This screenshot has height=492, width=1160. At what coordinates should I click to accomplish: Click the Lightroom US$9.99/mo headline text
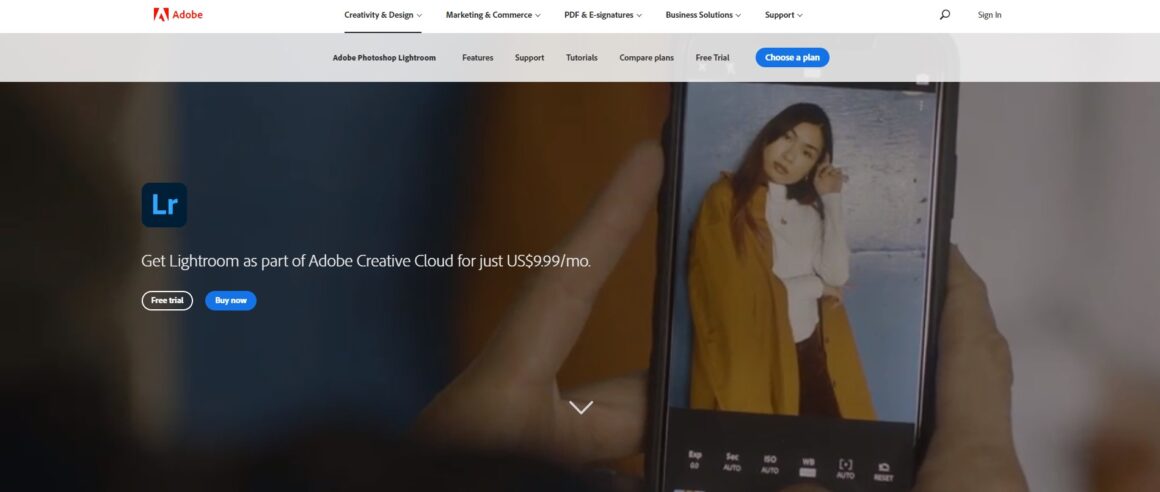click(x=366, y=261)
